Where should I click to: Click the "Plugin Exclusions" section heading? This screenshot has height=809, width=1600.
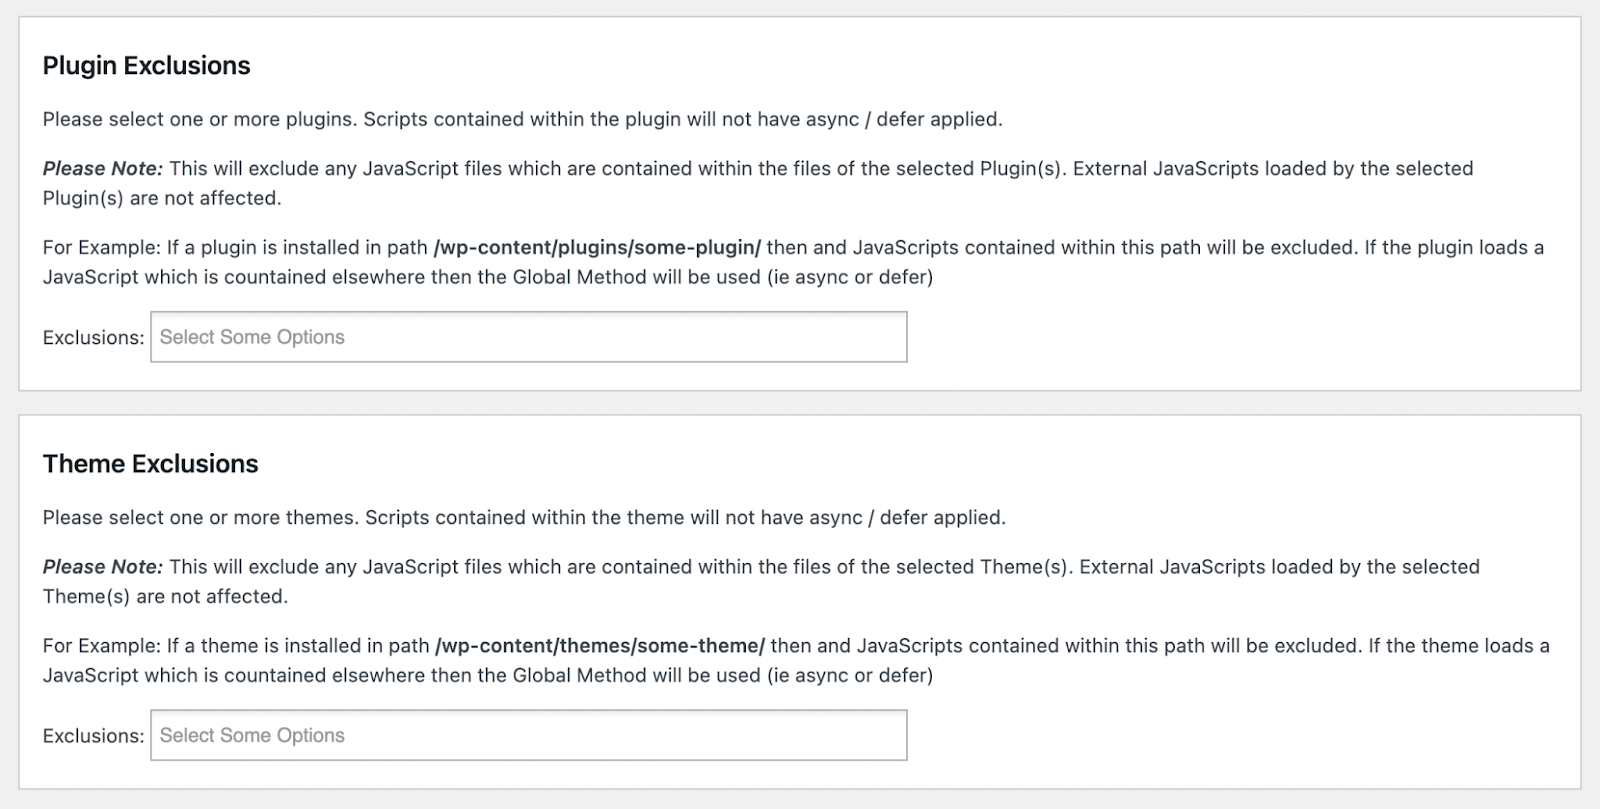tap(146, 66)
